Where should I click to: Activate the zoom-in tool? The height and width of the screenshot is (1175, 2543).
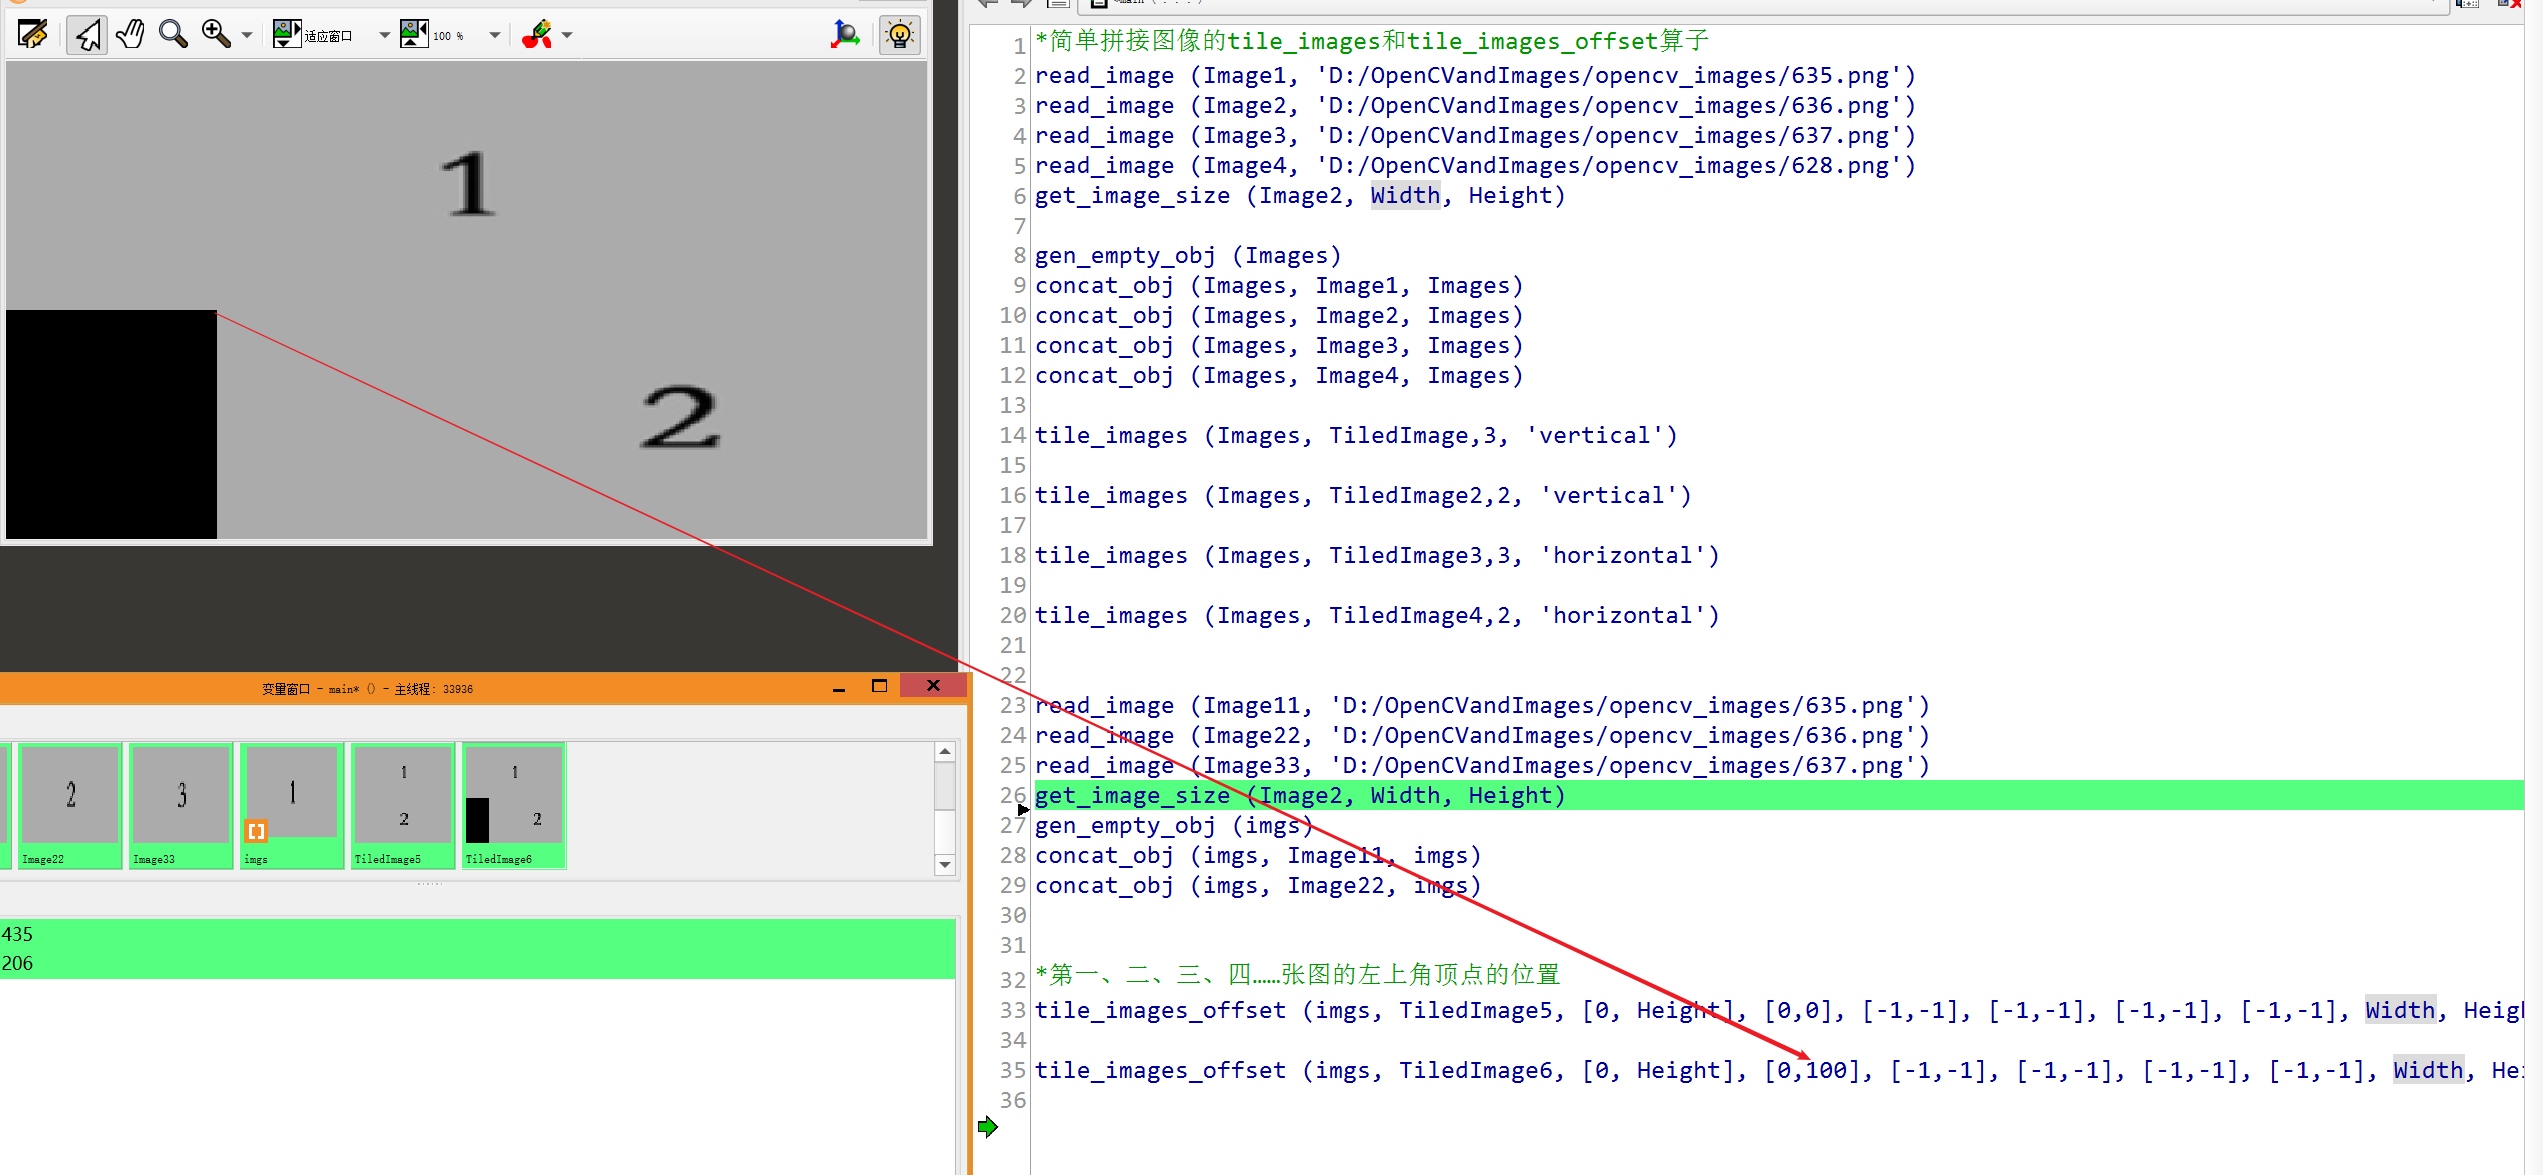(216, 35)
